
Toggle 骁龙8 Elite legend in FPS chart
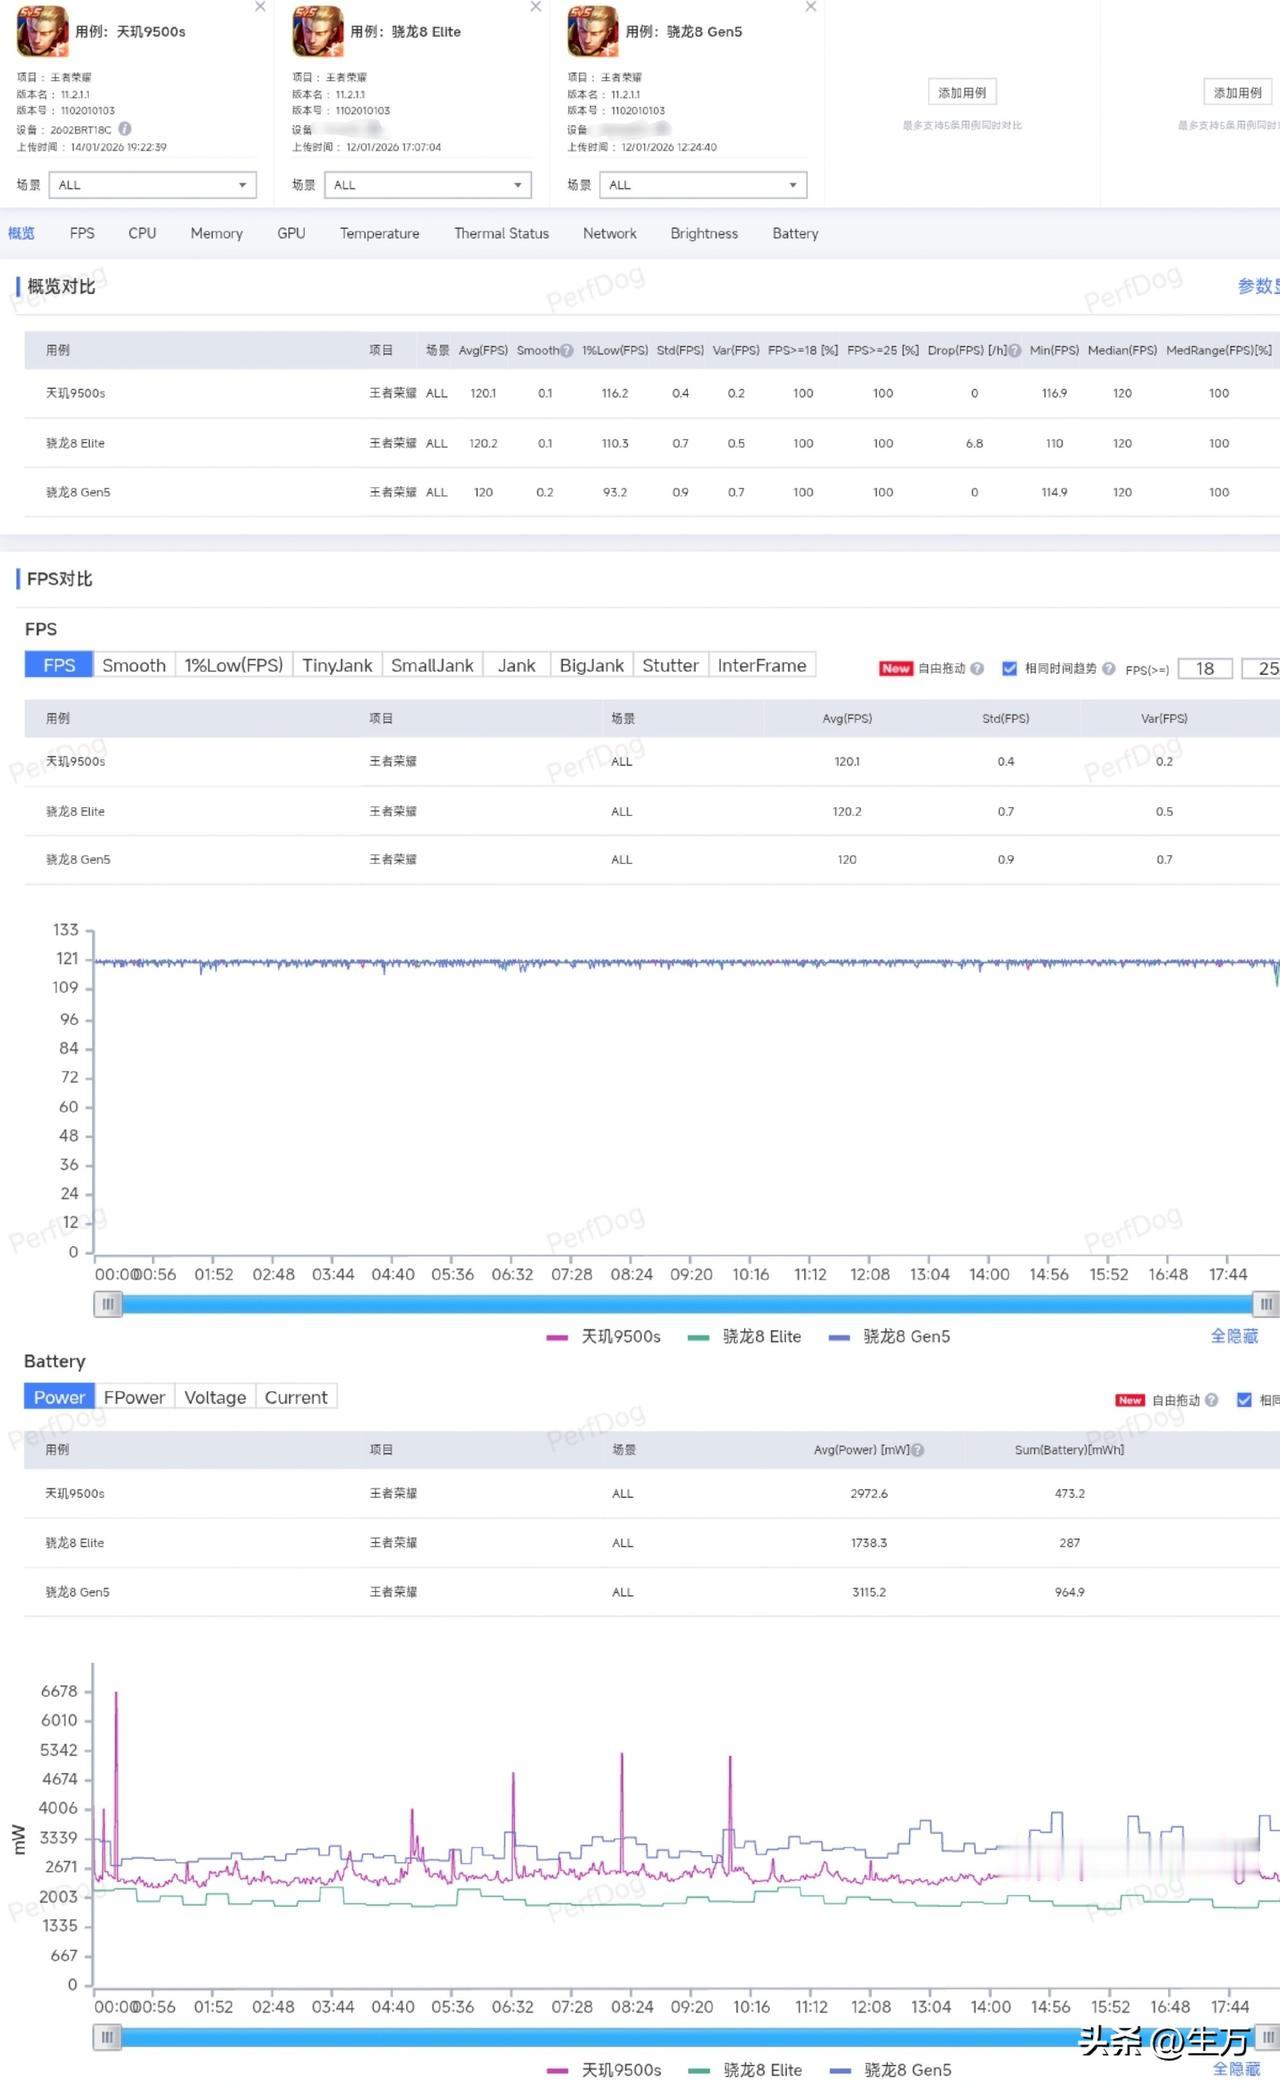pos(745,1337)
